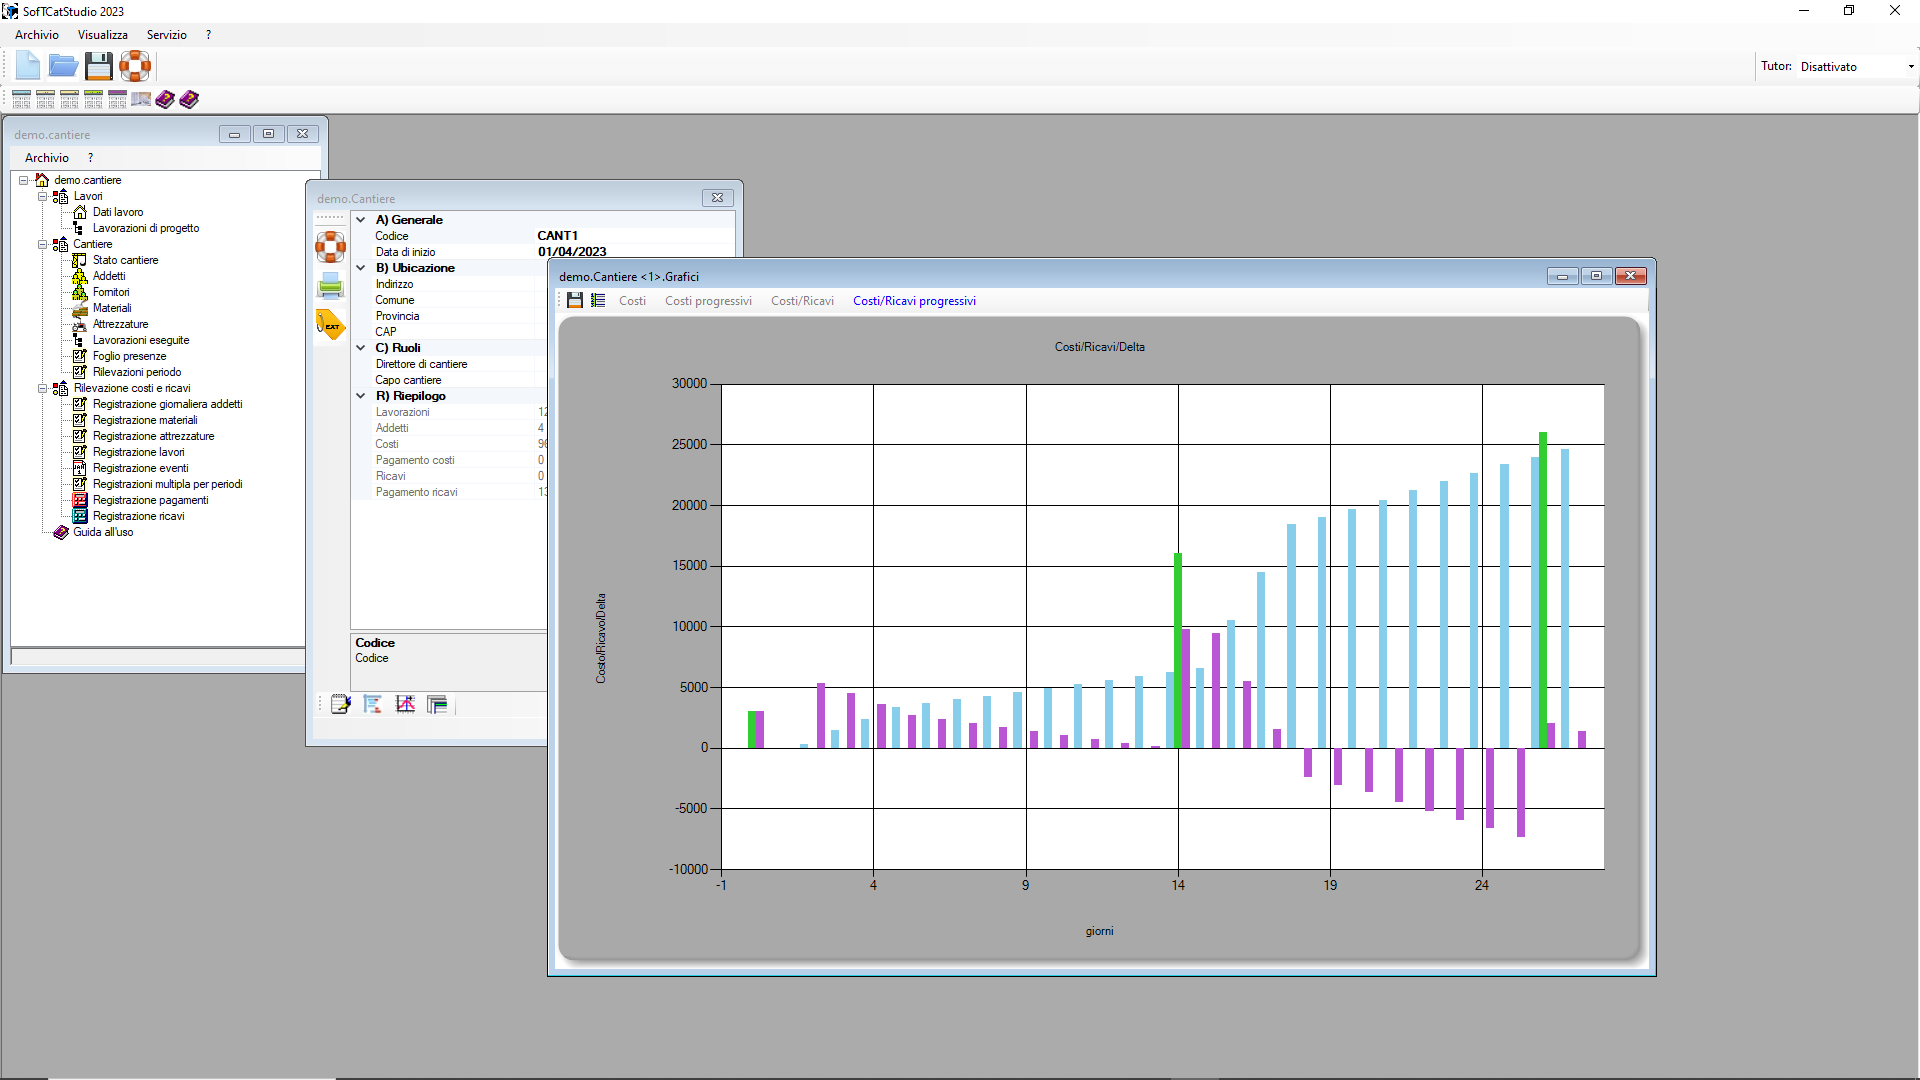
Task: Open help with the main toolbar lifebuoy icon
Action: pos(135,66)
